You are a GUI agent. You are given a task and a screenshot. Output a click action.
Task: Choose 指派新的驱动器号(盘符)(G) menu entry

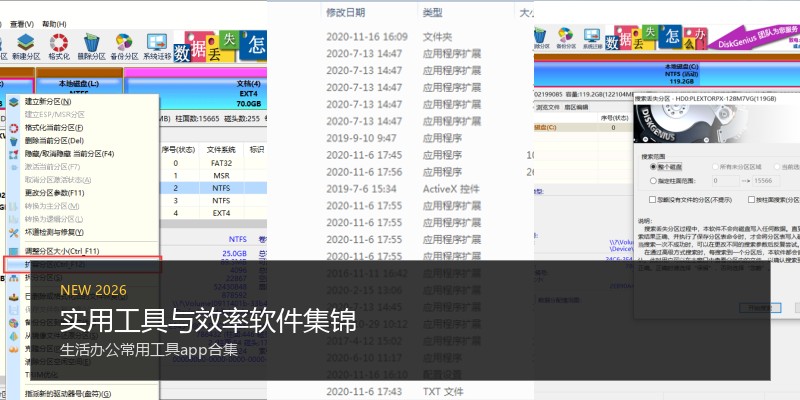point(68,394)
